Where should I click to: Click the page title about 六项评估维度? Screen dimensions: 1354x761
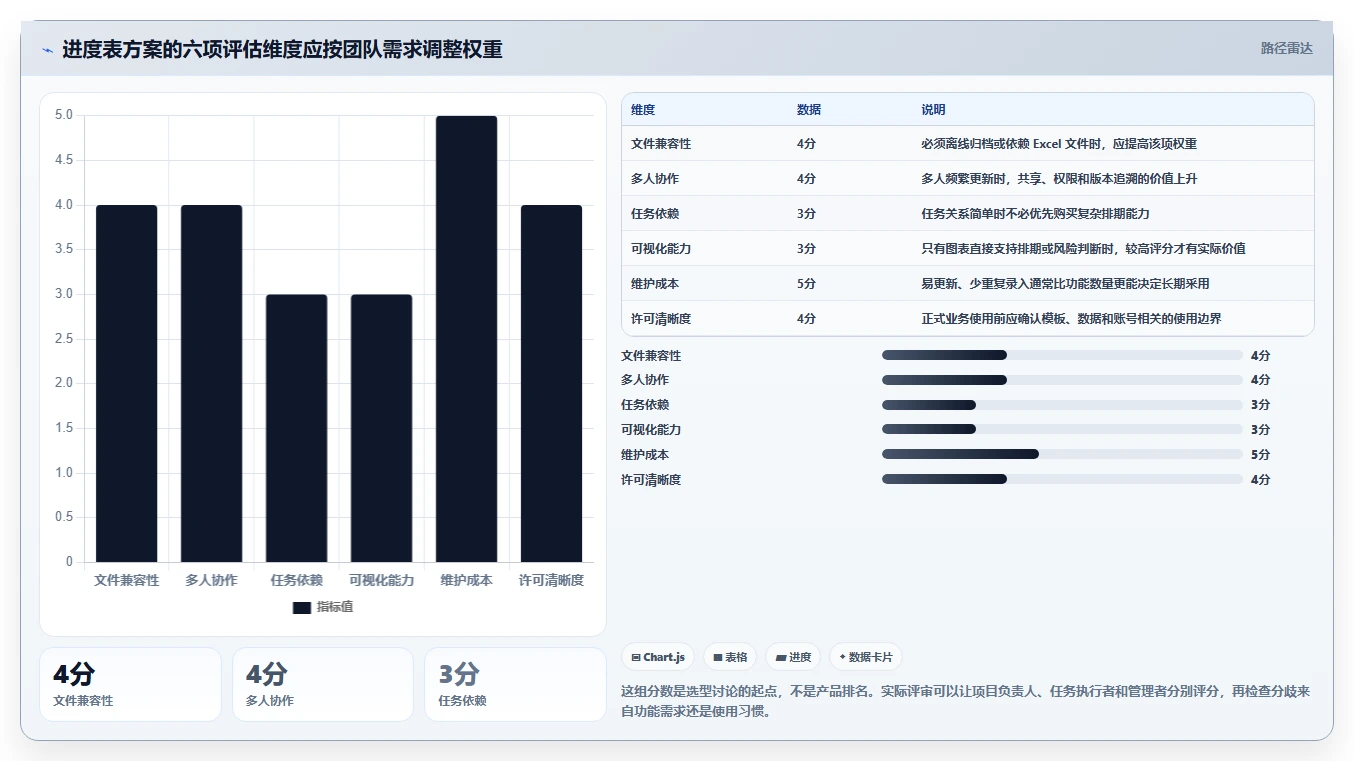click(282, 50)
